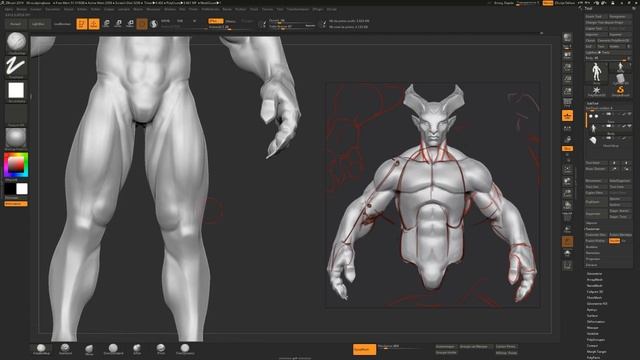
Task: Select the large white figure tool thumbnail
Action: coord(596,72)
